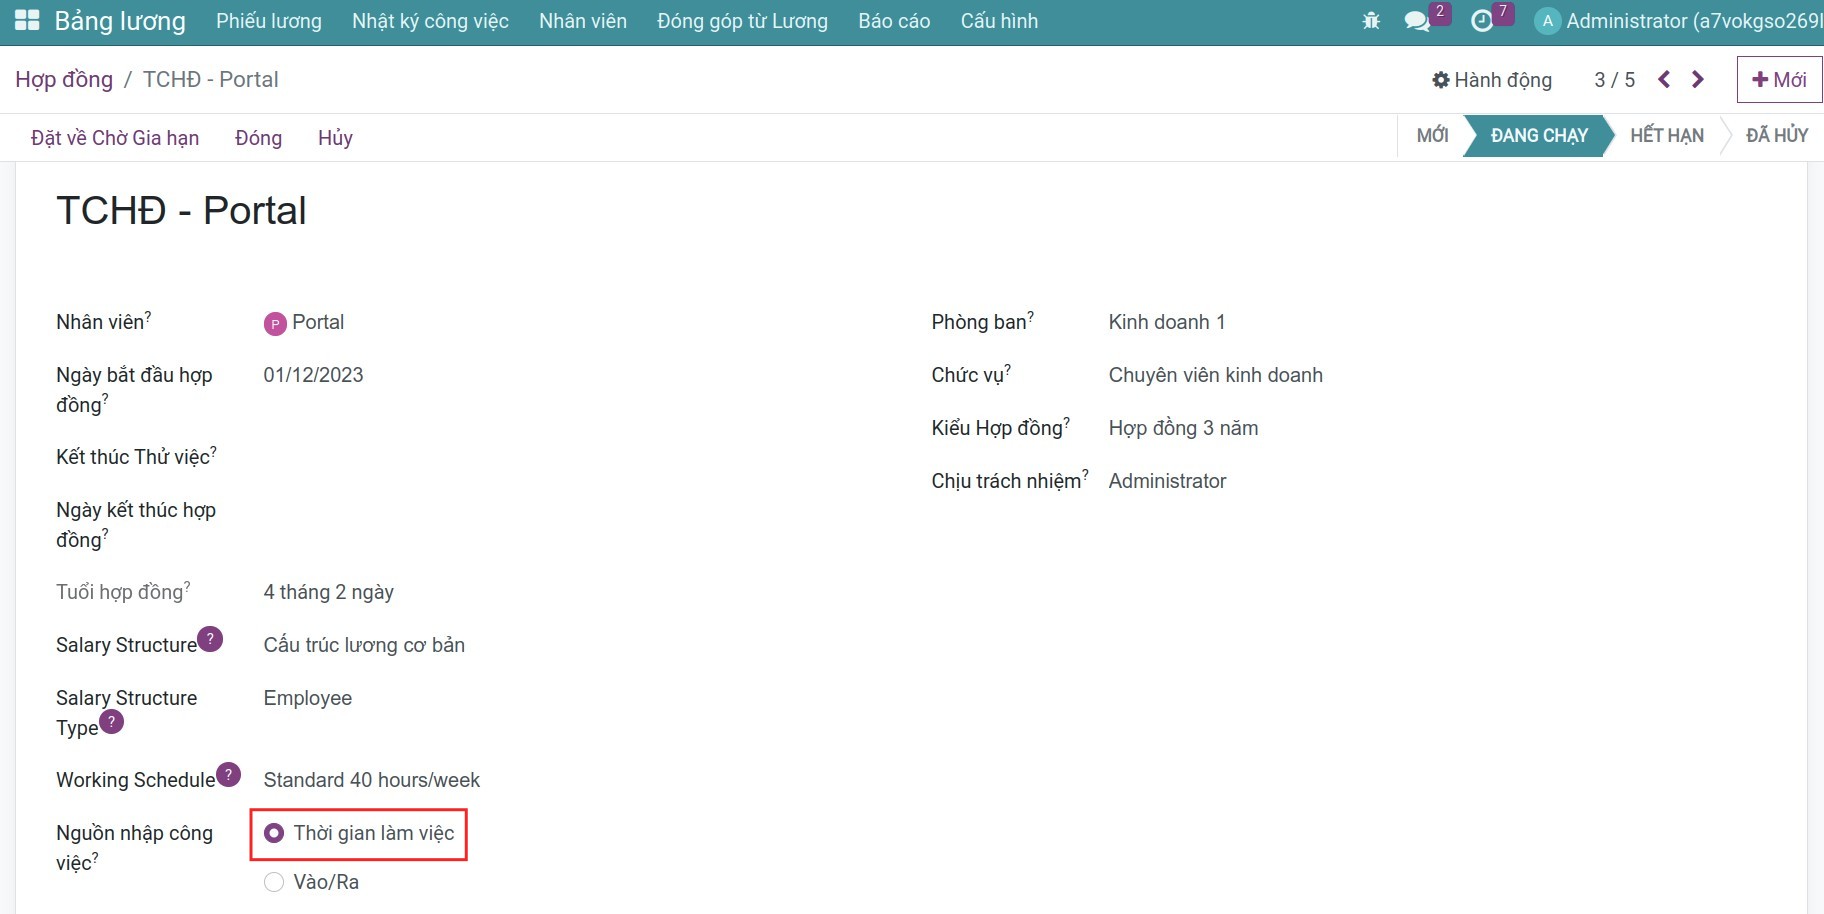The image size is (1824, 914).
Task: Click the TCHĐ - Portal contract title
Action: pos(181,211)
